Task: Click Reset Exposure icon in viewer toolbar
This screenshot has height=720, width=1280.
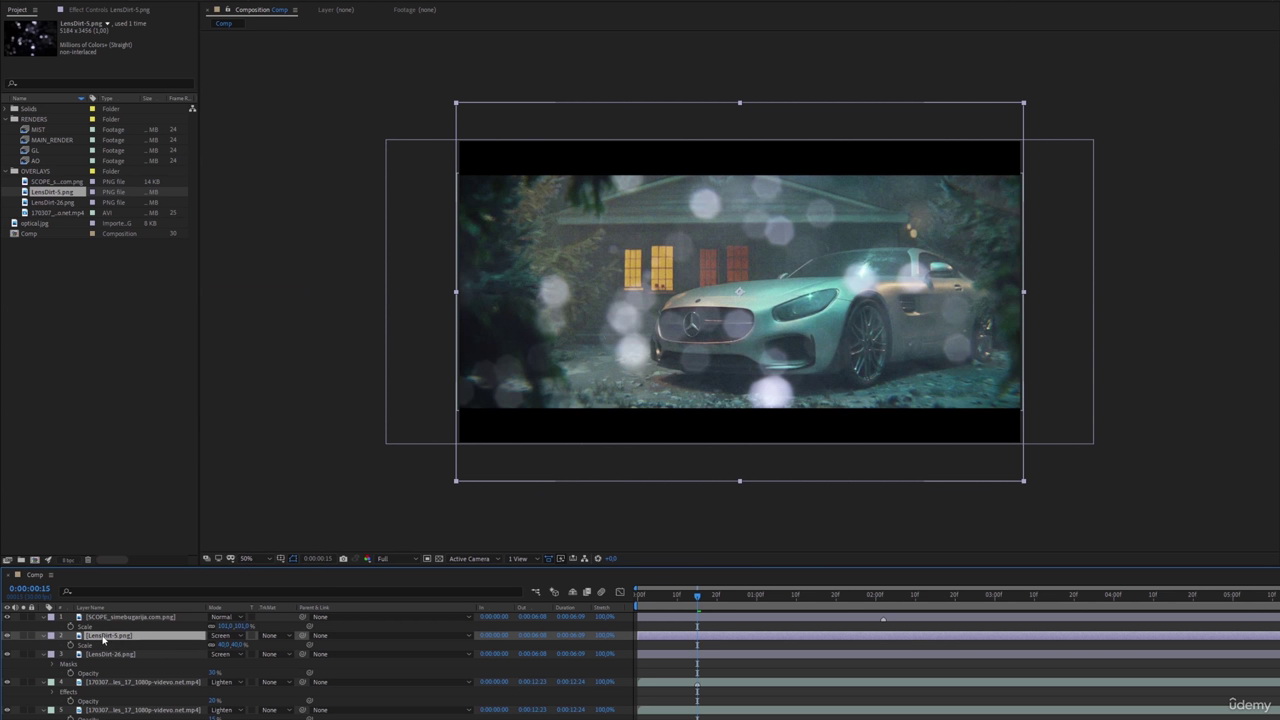Action: point(598,559)
